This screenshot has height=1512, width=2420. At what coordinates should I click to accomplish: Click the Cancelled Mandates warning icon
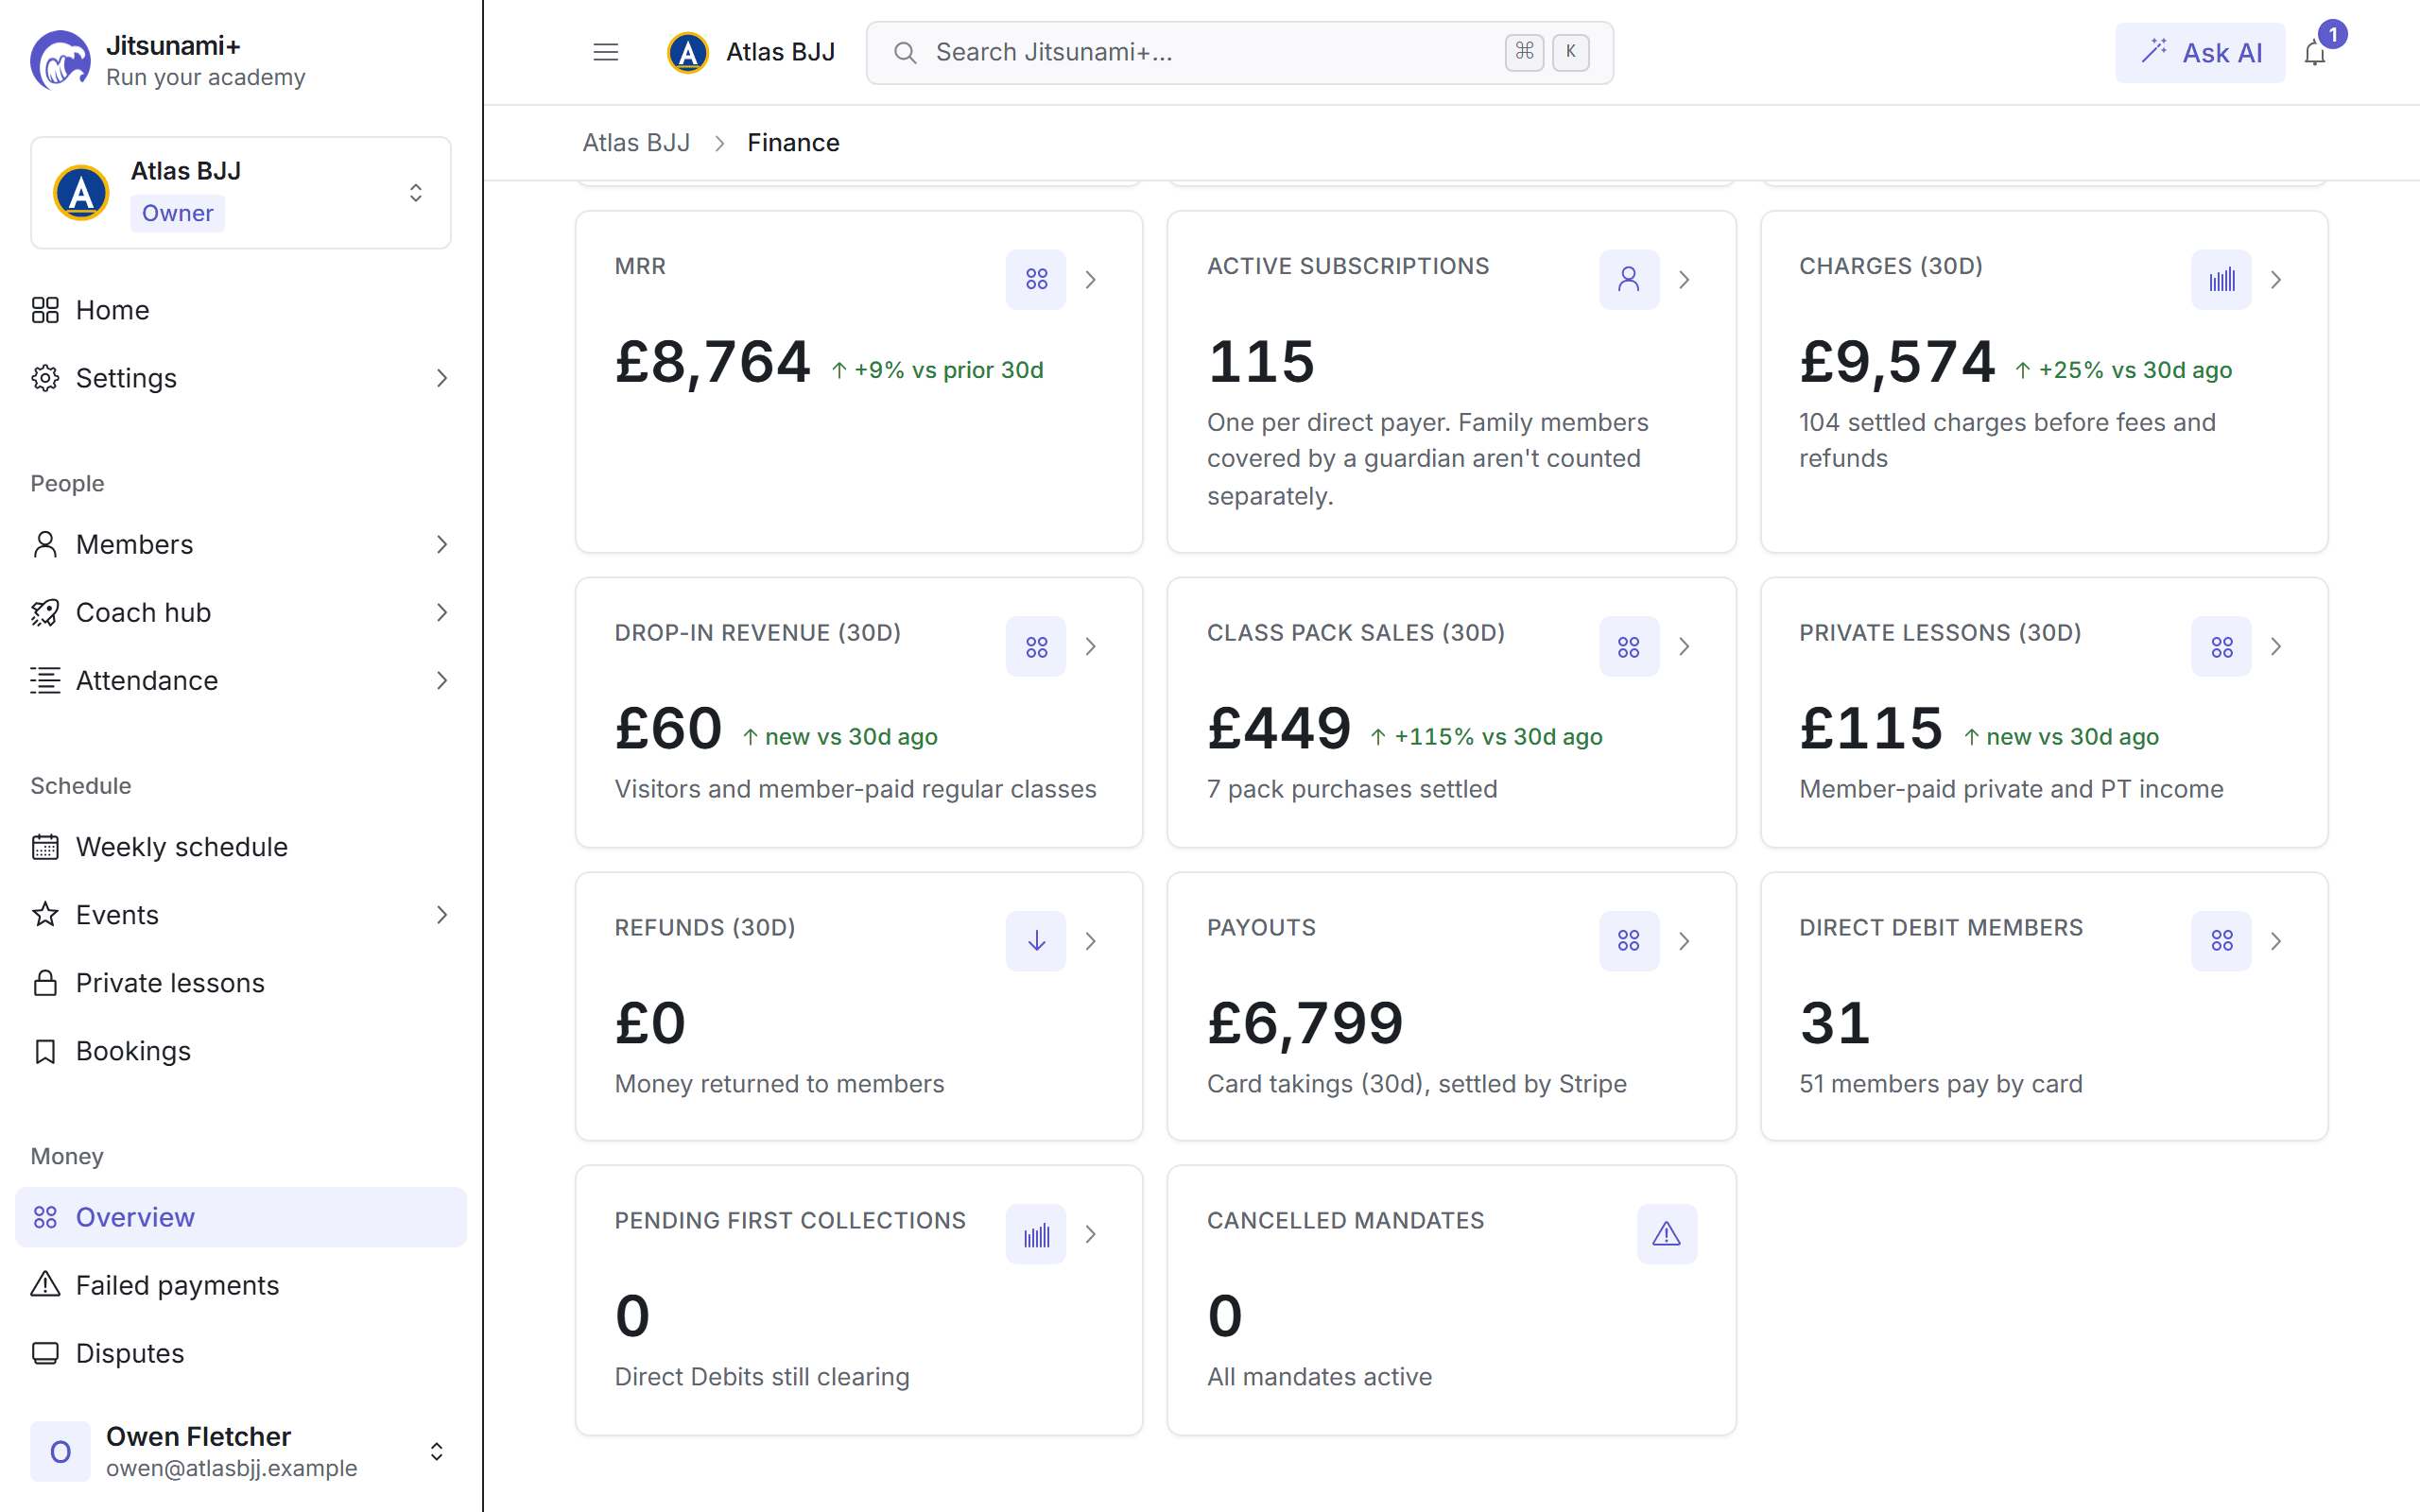pyautogui.click(x=1666, y=1234)
